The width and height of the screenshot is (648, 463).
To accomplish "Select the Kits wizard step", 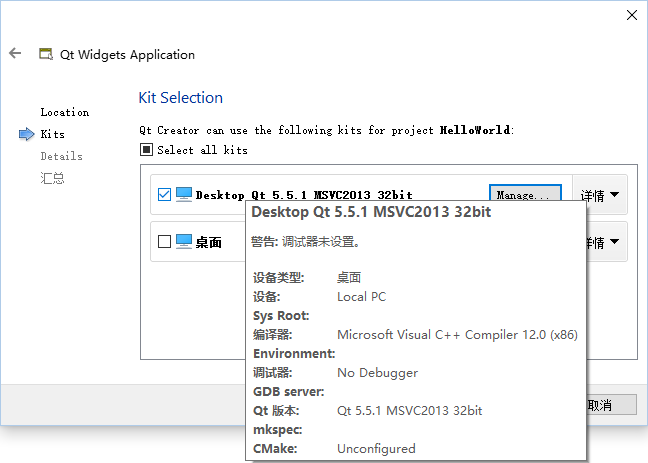I will point(52,134).
